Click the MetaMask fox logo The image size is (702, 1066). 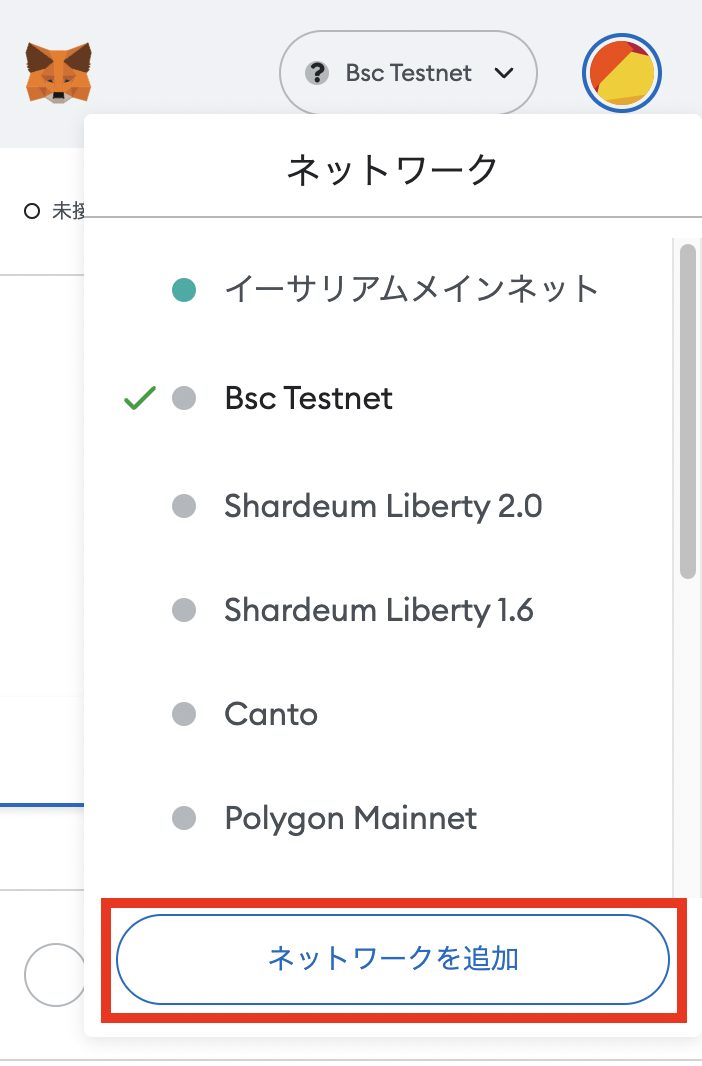tap(58, 73)
